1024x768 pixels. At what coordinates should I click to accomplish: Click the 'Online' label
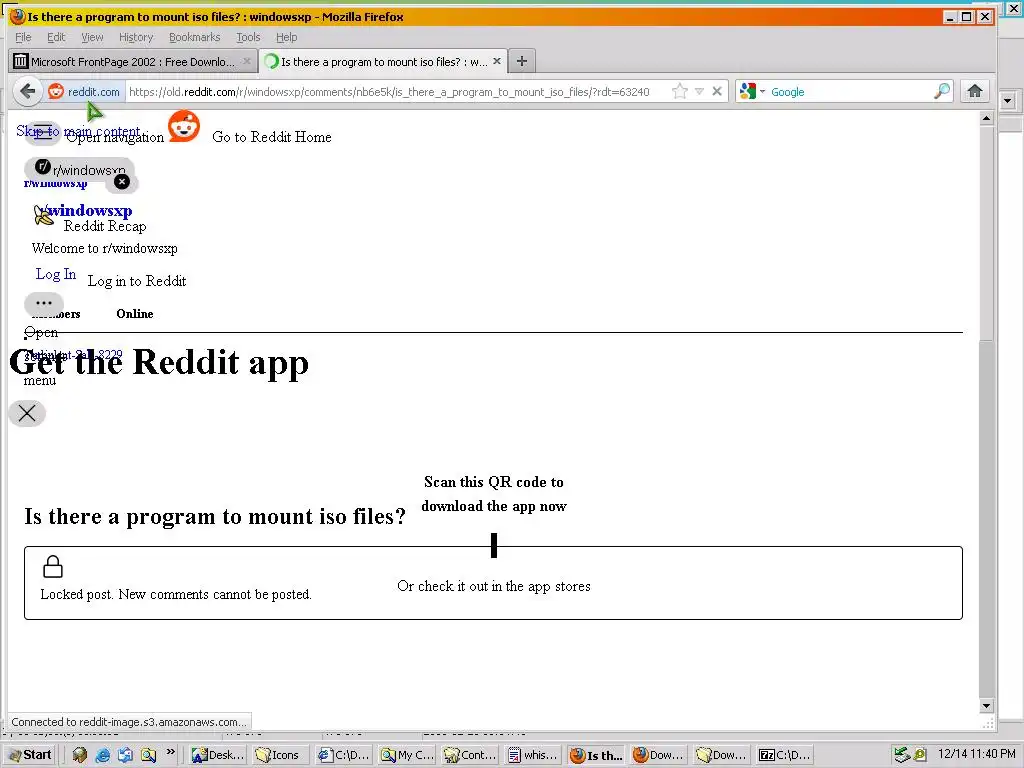click(135, 313)
